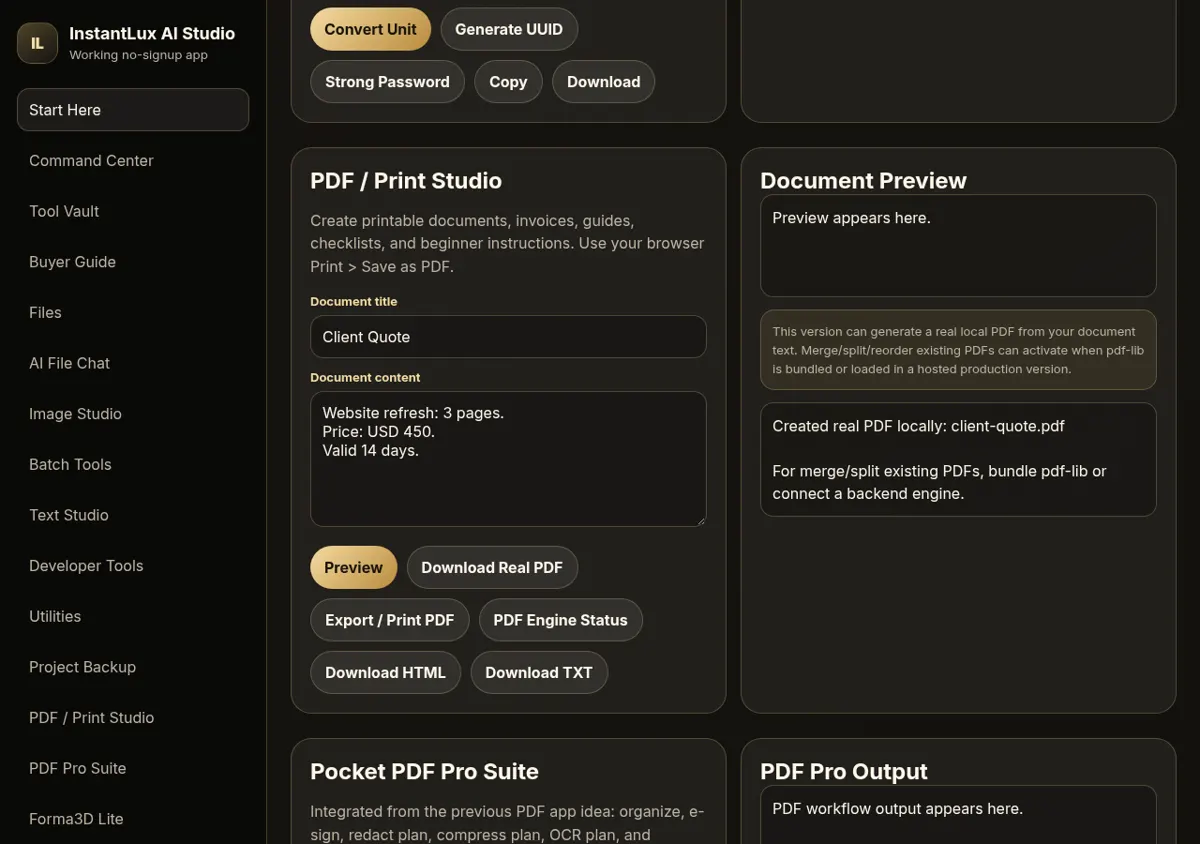Navigate to AI File Chat
This screenshot has width=1200, height=844.
(x=133, y=363)
